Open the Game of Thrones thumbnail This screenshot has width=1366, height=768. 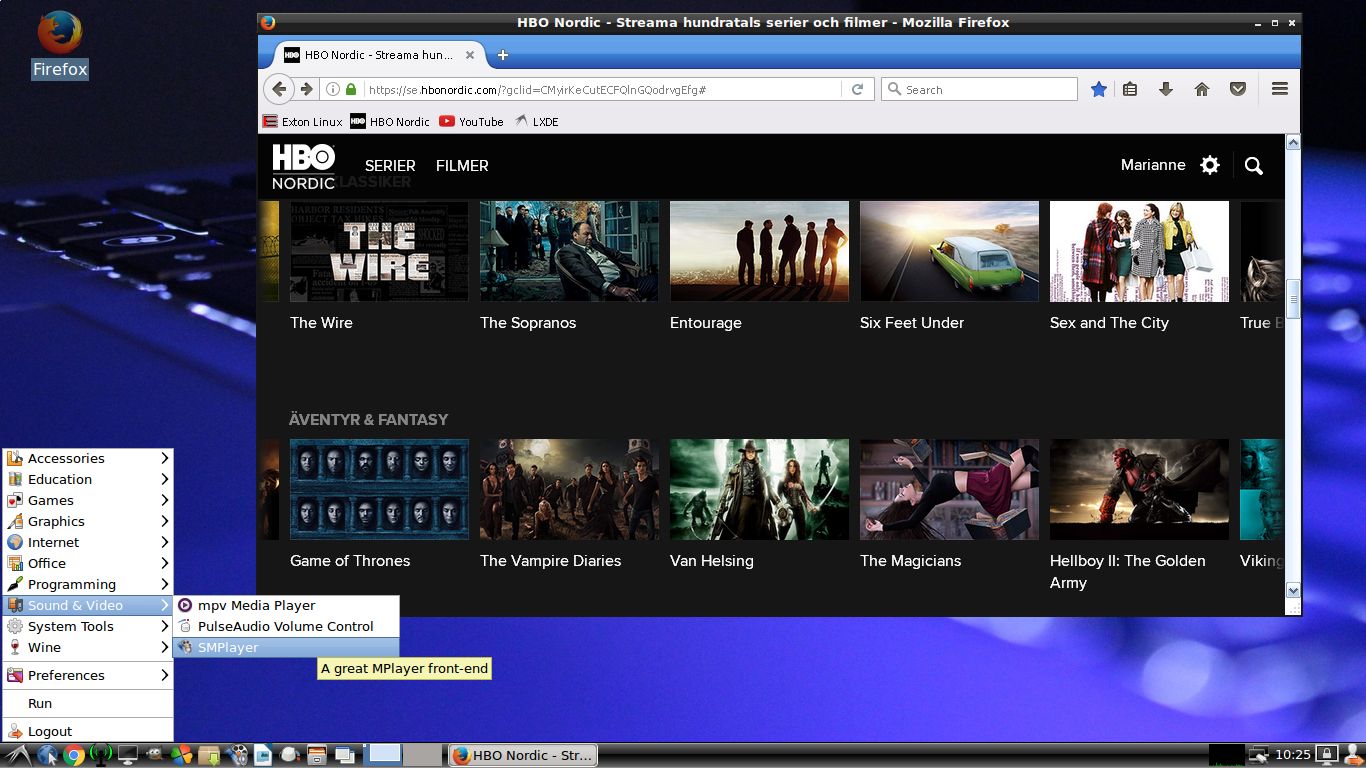(x=379, y=489)
